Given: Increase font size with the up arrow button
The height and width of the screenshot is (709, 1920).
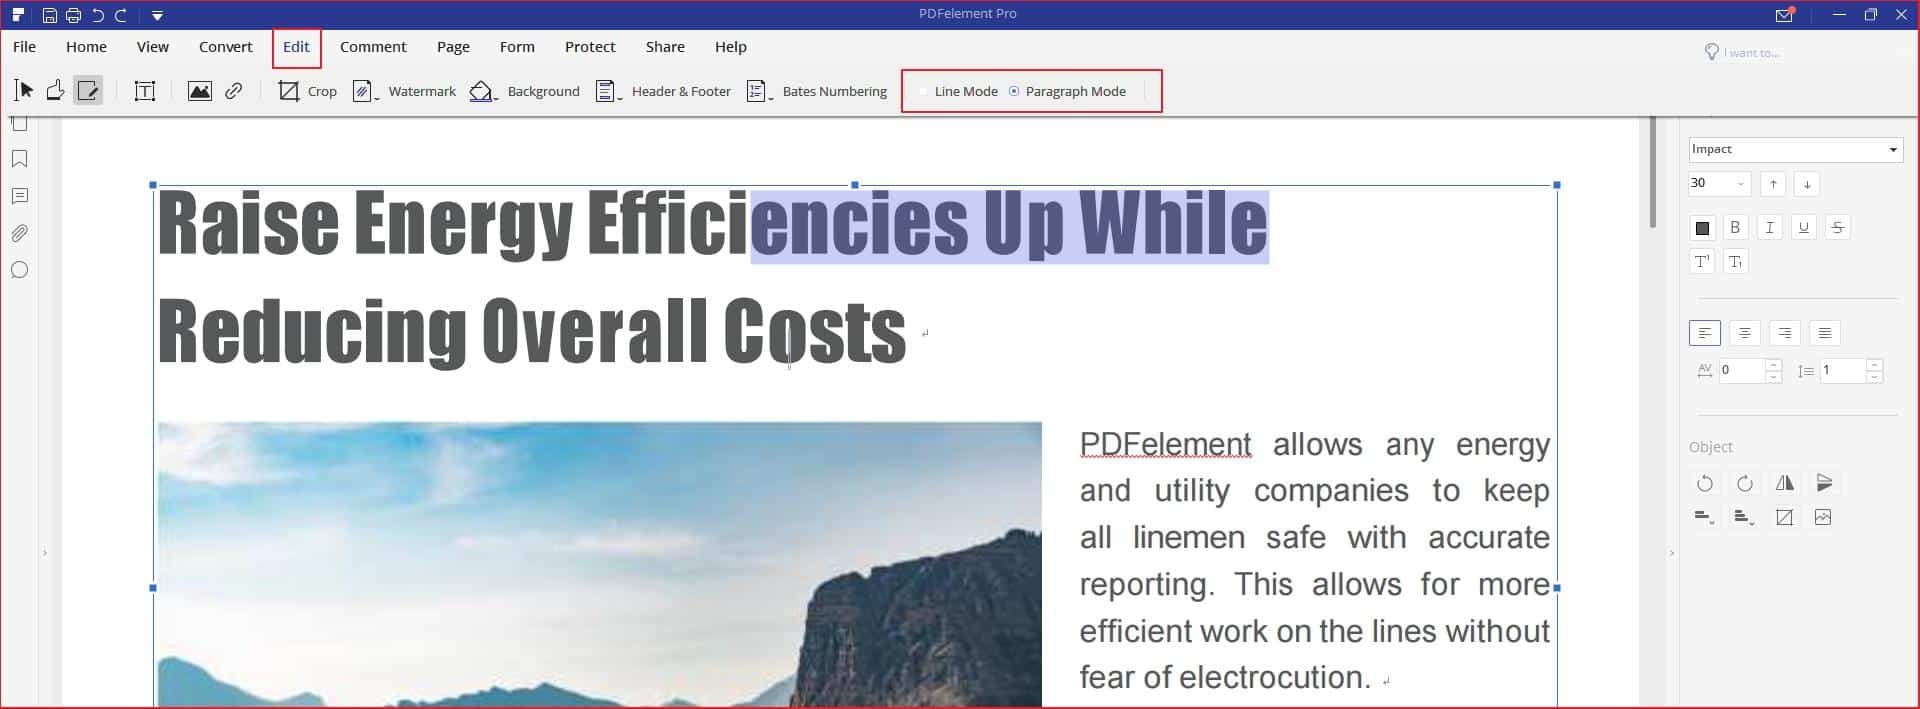Looking at the screenshot, I should point(1773,184).
